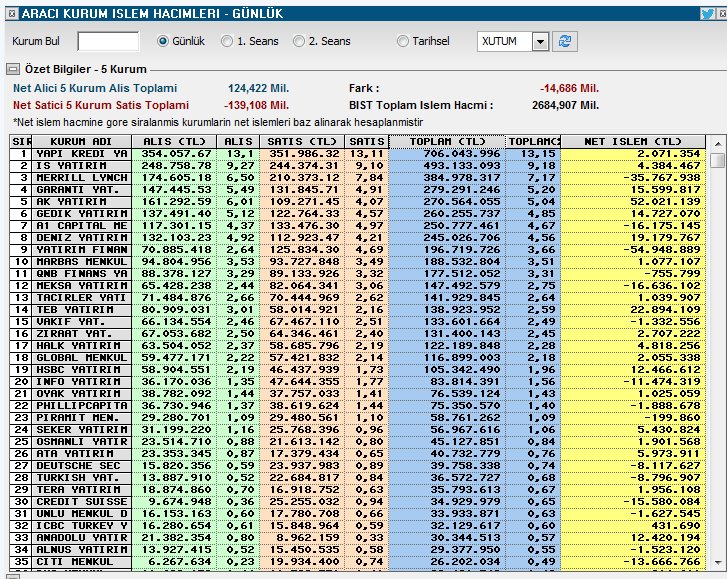Select the YAPI KREDI YA row

[357, 154]
